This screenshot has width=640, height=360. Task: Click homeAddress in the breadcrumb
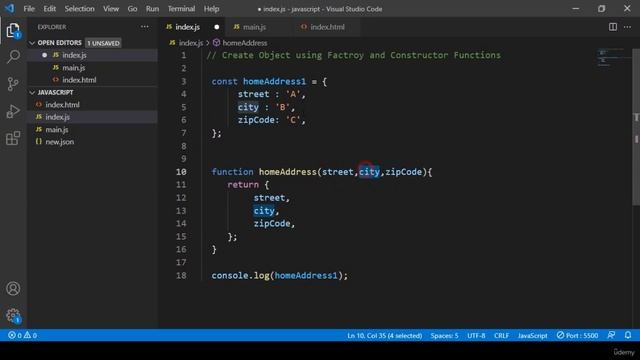point(244,42)
